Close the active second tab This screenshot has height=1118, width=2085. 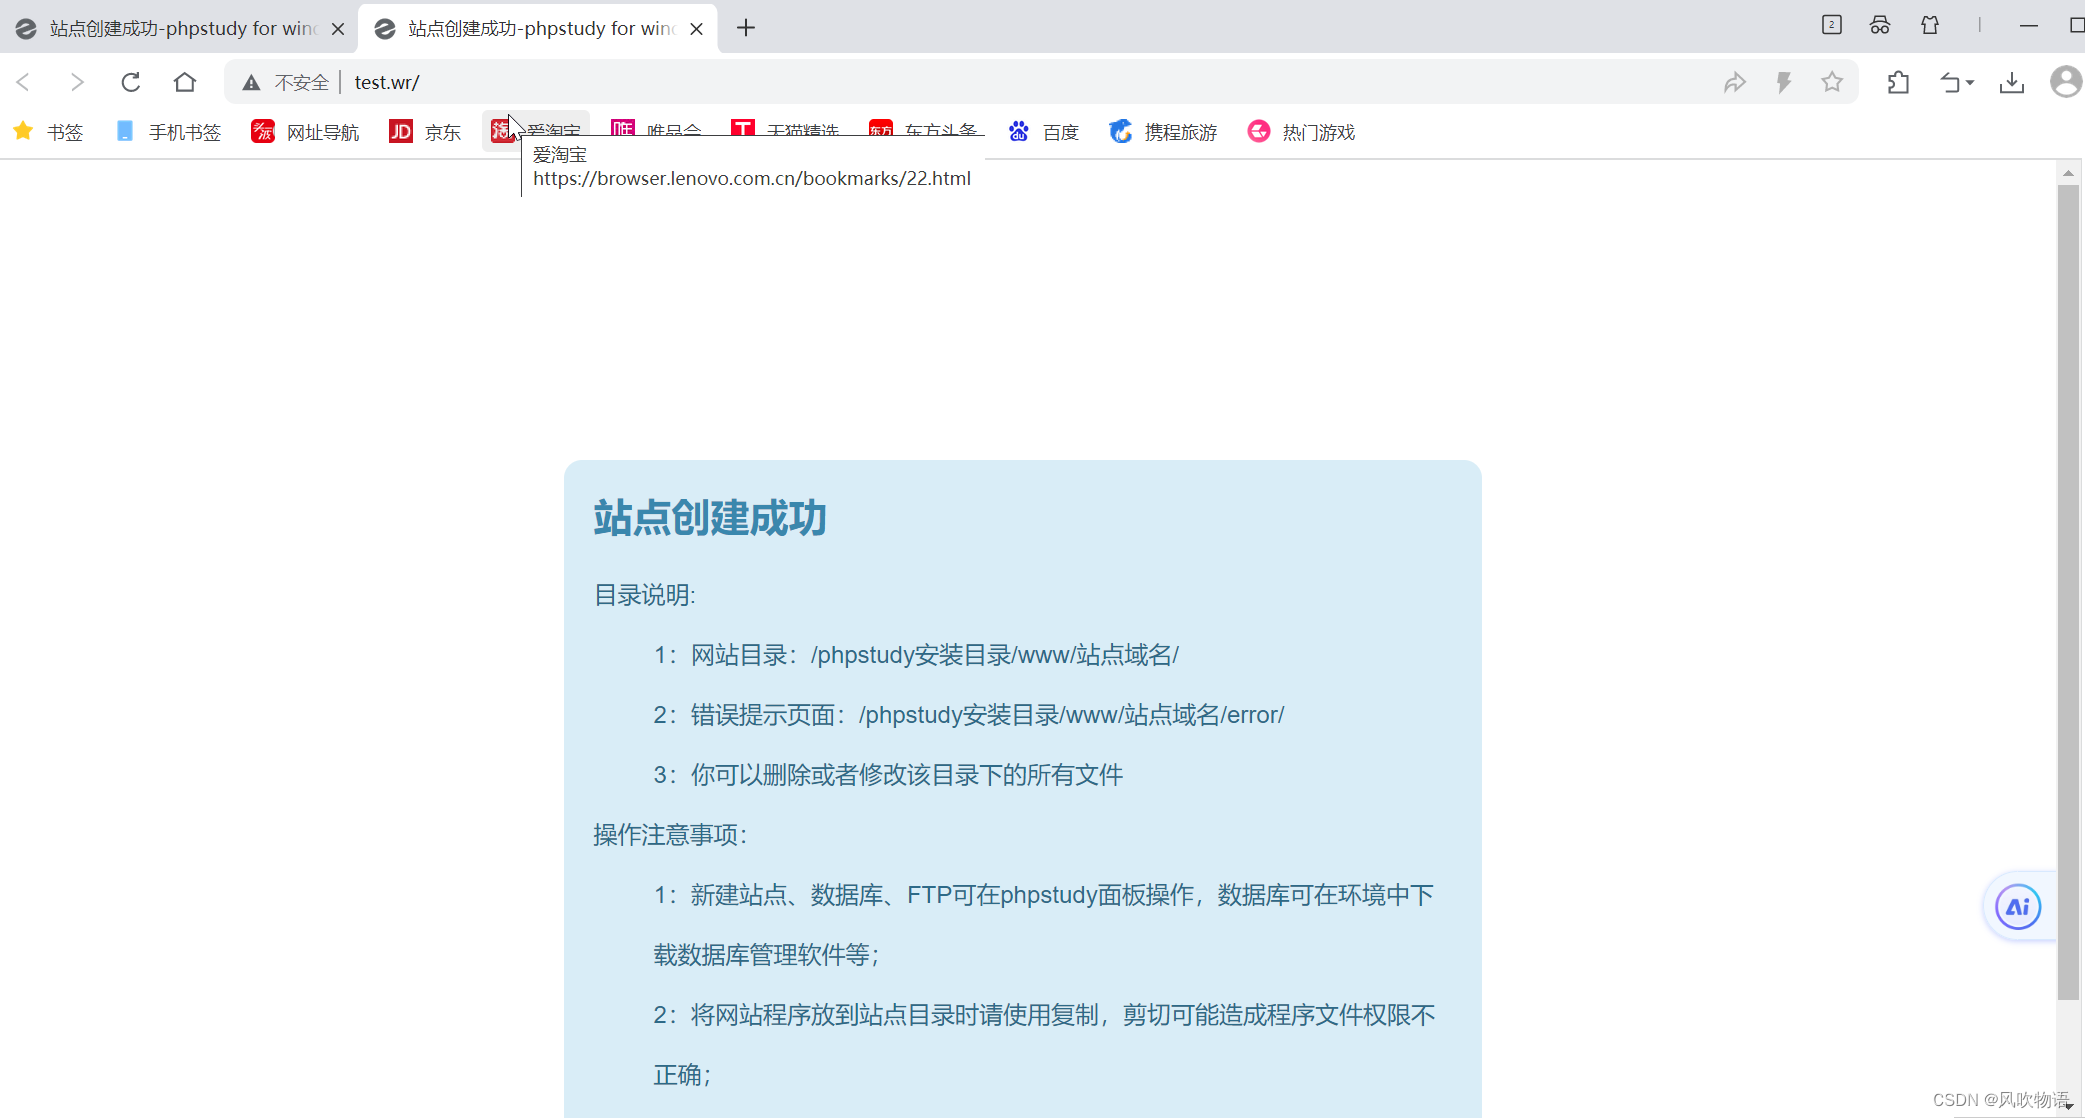697,29
